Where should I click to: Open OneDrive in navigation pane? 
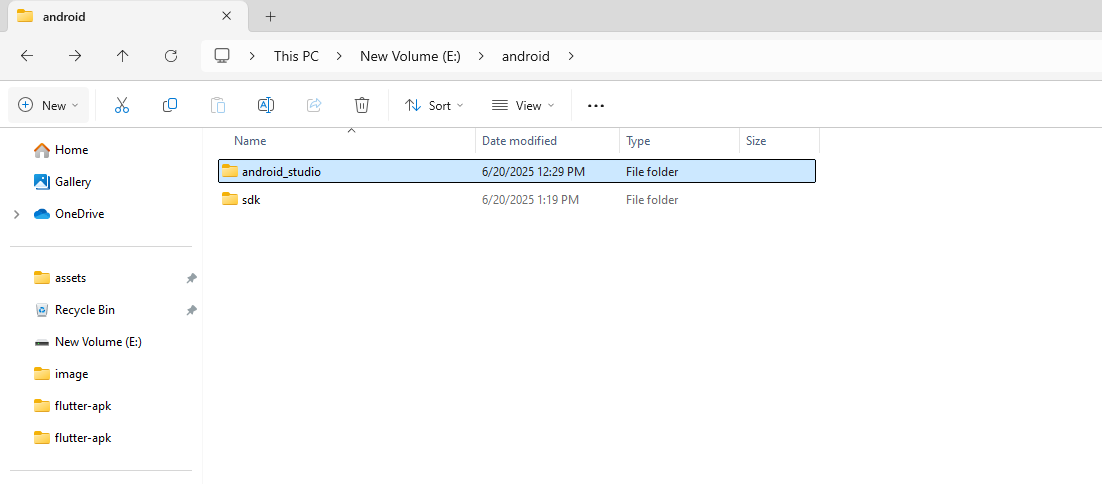(69, 214)
